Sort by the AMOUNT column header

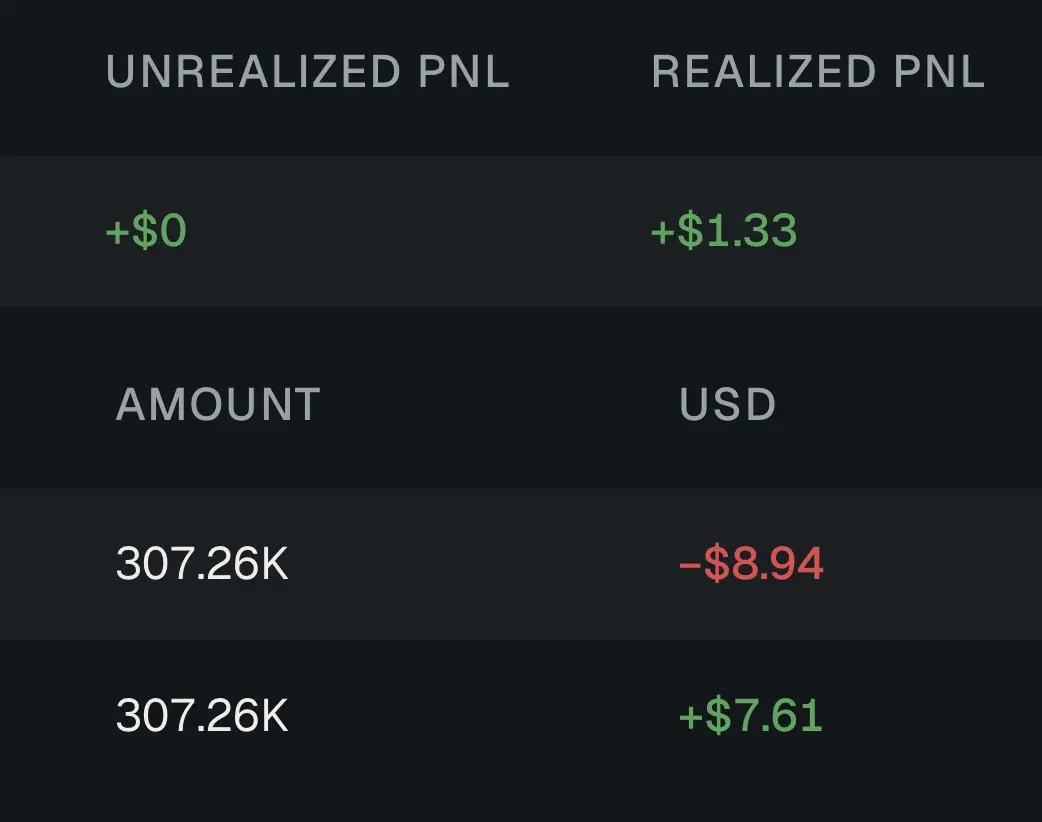tap(218, 404)
